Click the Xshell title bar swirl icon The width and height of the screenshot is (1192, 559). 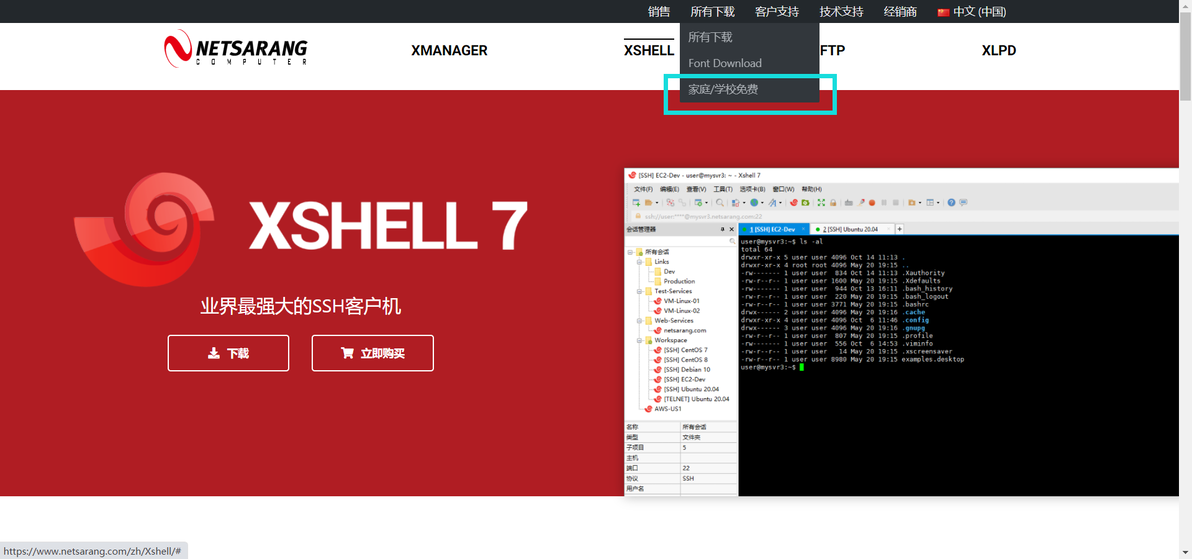pyautogui.click(x=632, y=176)
